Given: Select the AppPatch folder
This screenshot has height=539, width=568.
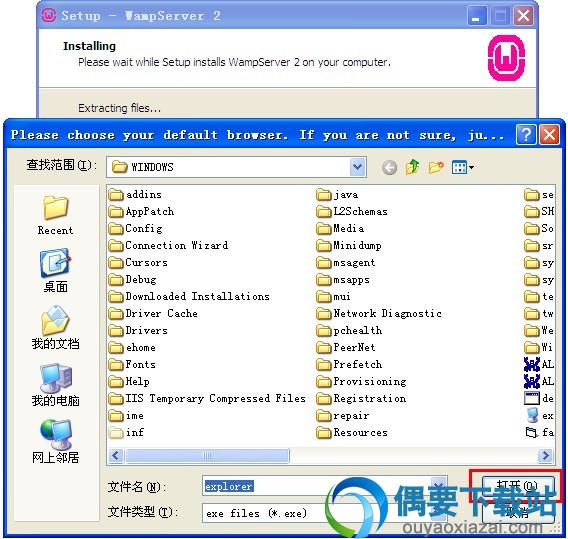Looking at the screenshot, I should [141, 212].
